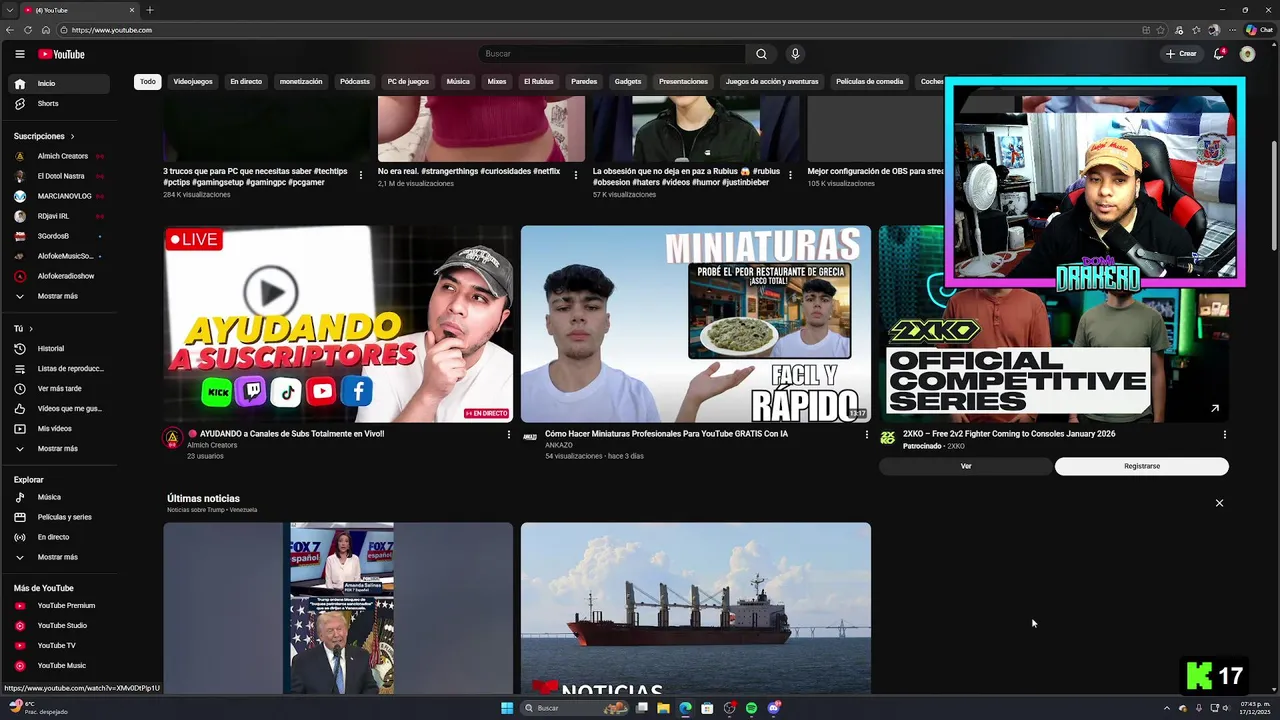Start voice search with the microphone icon

(795, 54)
